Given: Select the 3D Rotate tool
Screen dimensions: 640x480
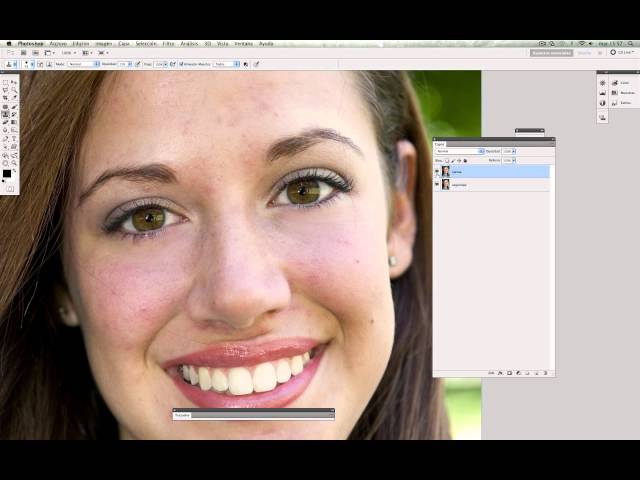Looking at the screenshot, I should pyautogui.click(x=5, y=155).
